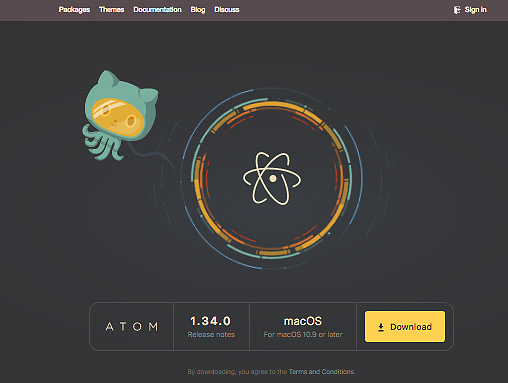Click the Octocat astronaut mascot
The height and width of the screenshot is (383, 508).
pos(119,115)
